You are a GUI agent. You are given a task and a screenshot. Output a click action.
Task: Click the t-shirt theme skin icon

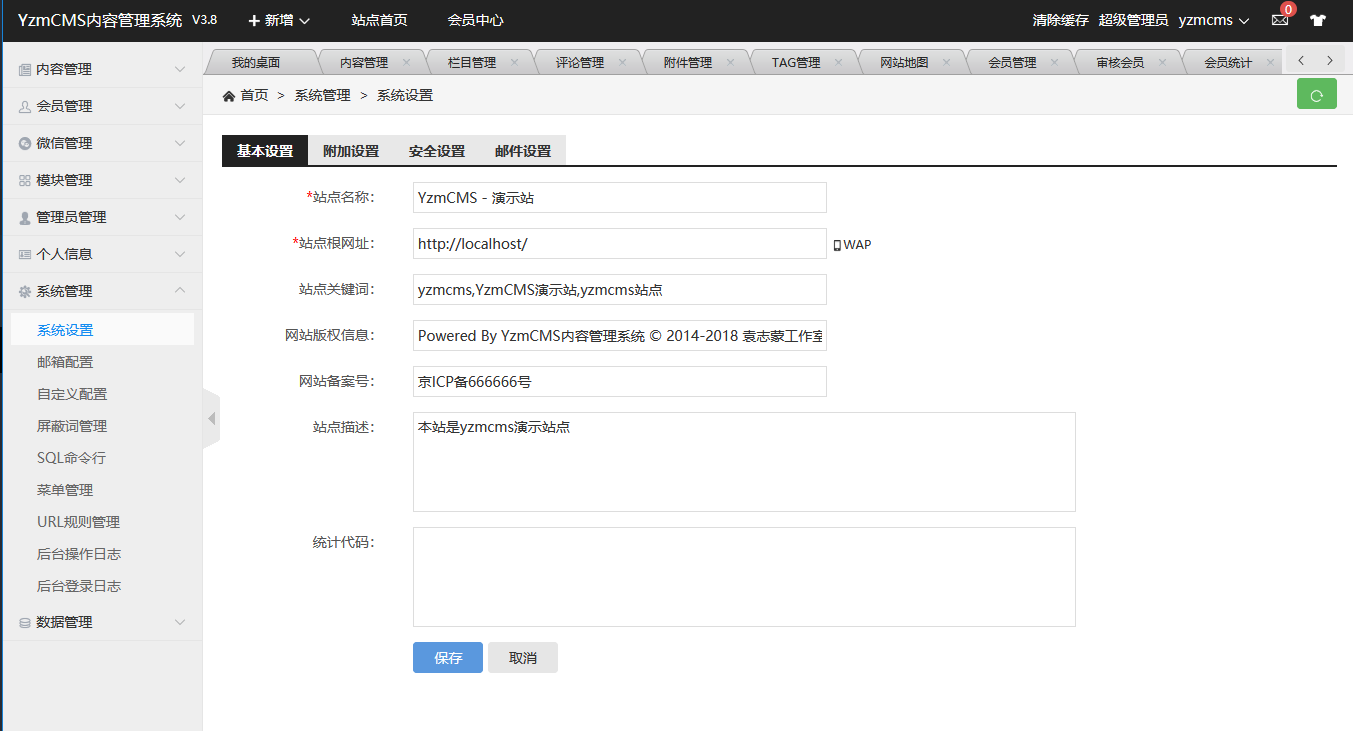tap(1317, 20)
